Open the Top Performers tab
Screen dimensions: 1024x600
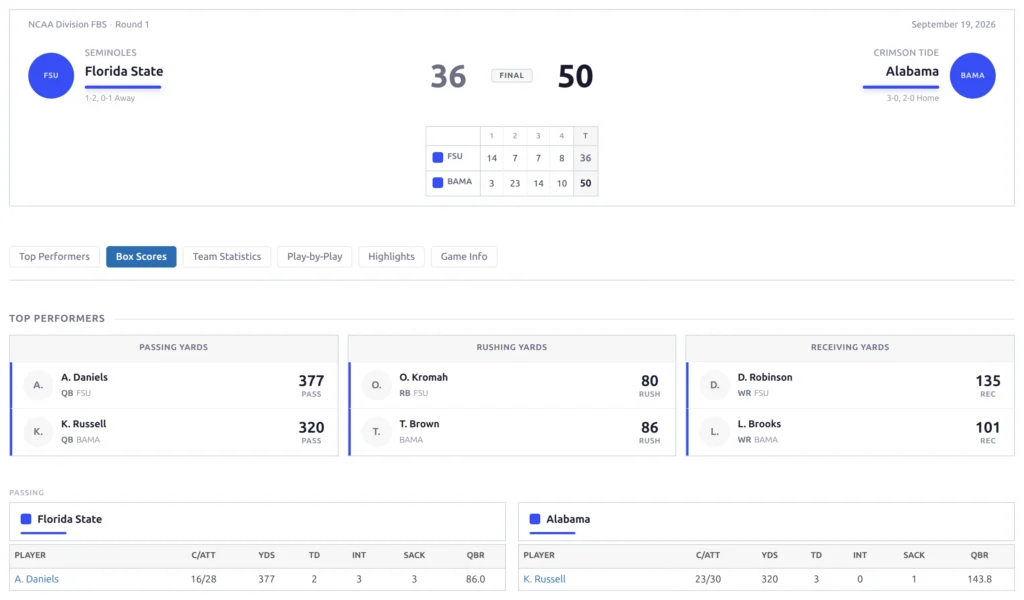tap(54, 257)
